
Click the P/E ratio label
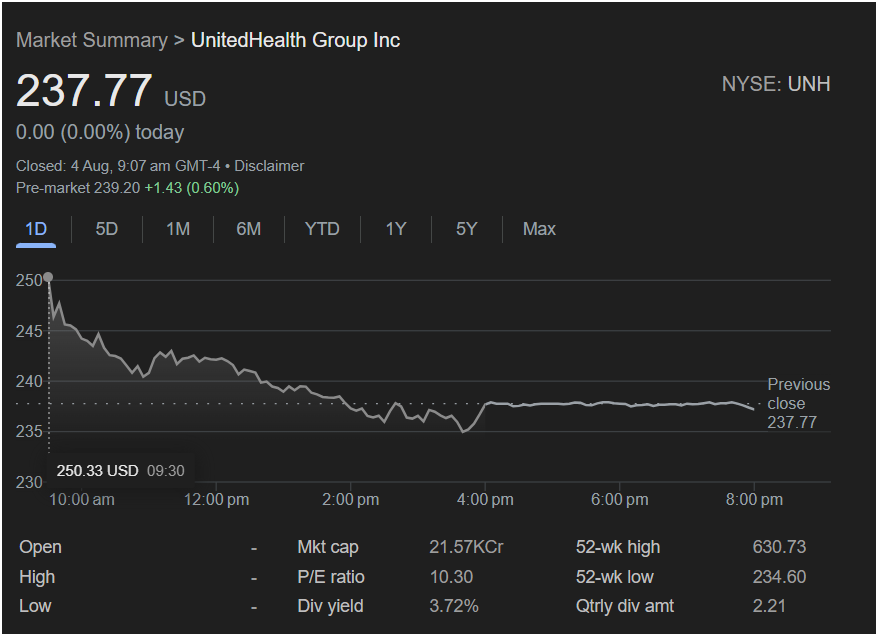pos(331,577)
